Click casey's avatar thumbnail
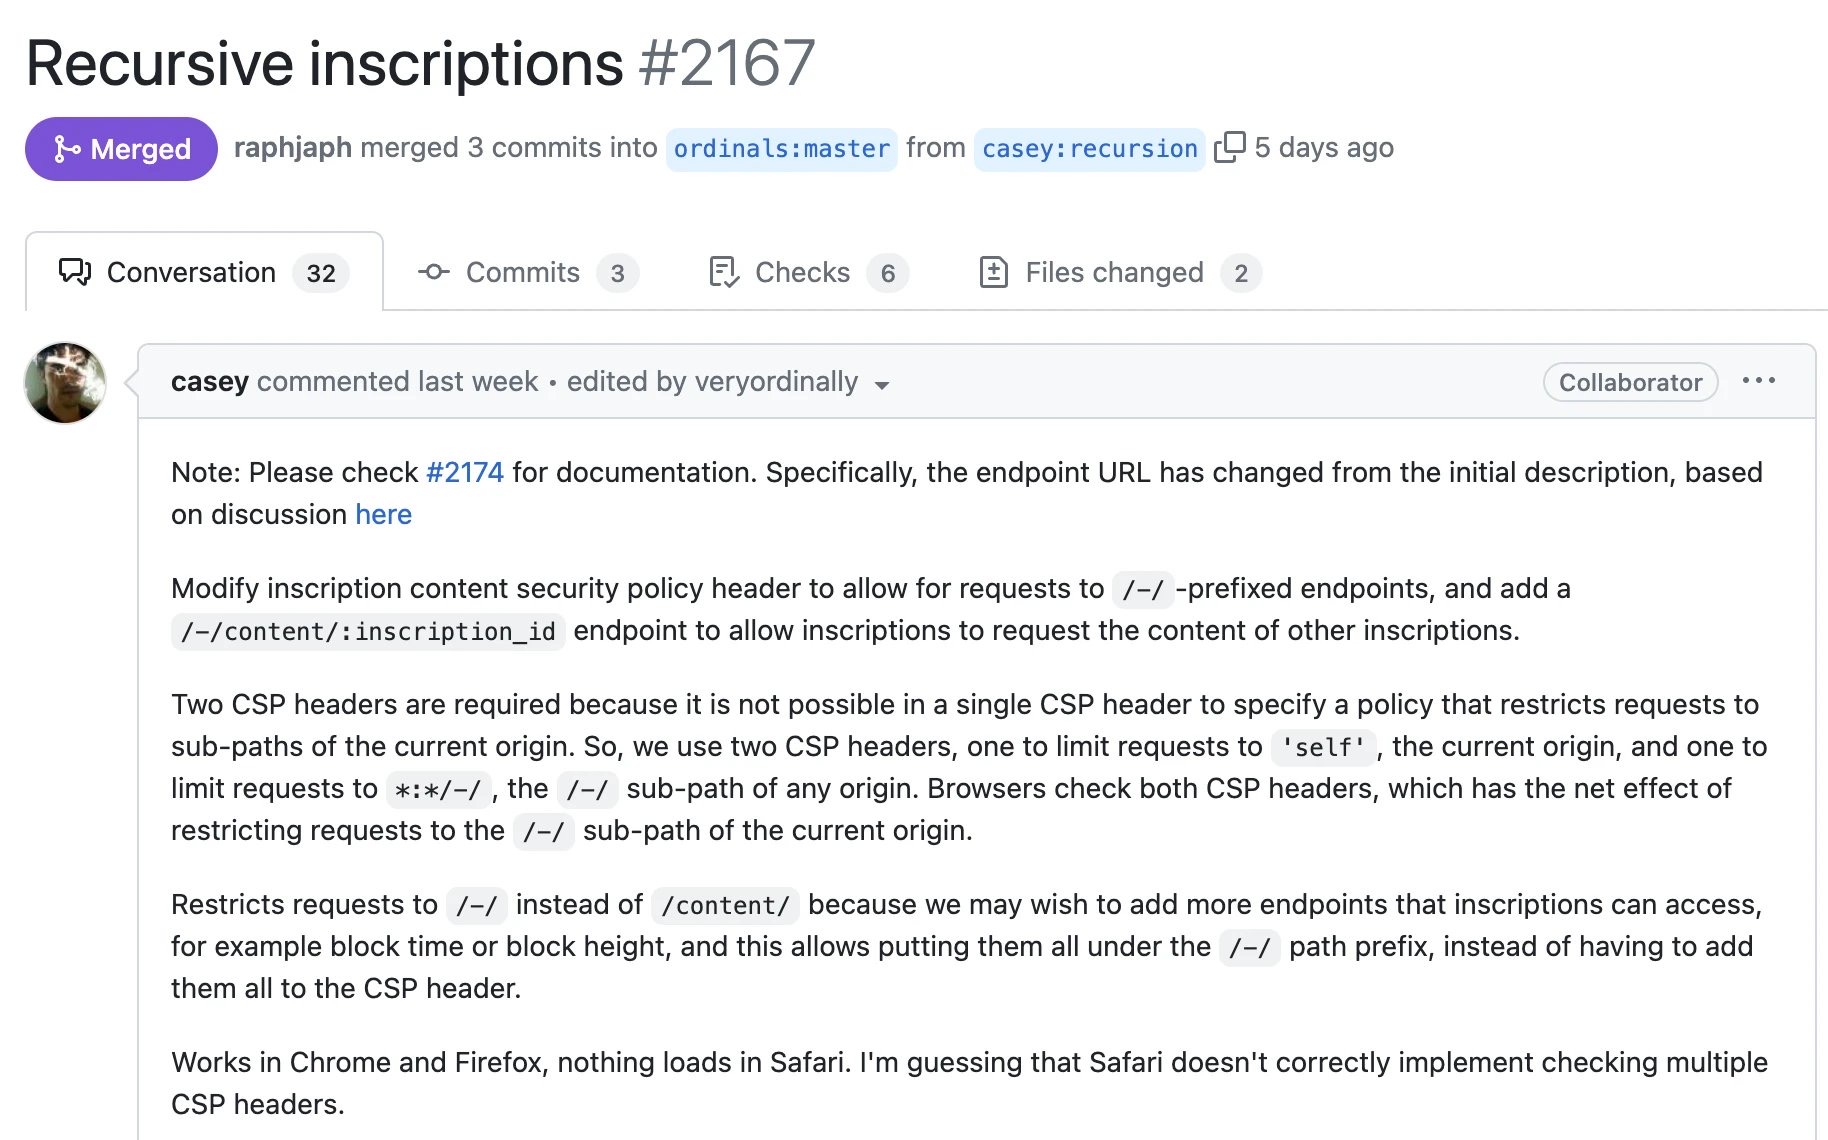This screenshot has width=1828, height=1140. 65,383
